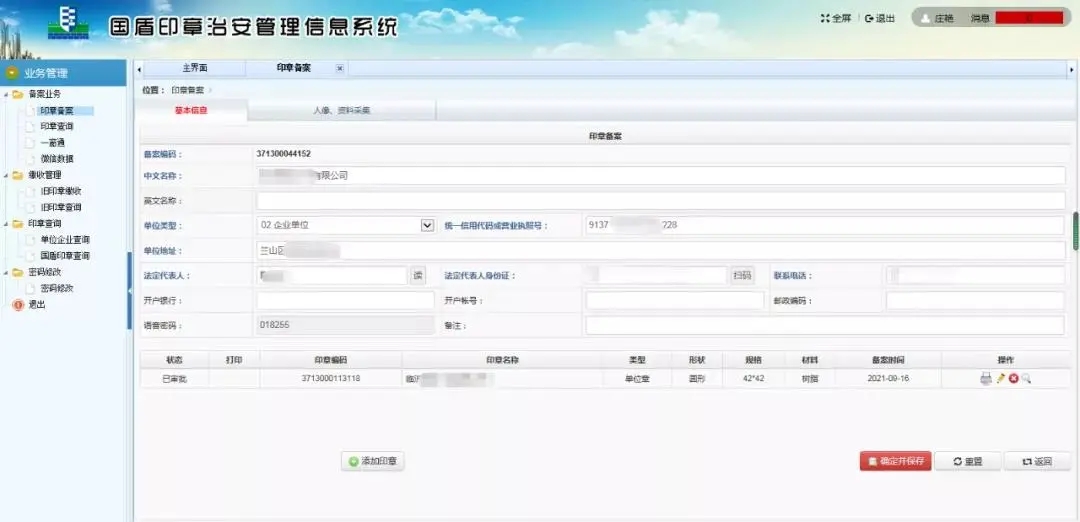Screen dimensions: 1080x522
Task: Click the 退出 logout icon in the top bar
Action: click(x=870, y=18)
